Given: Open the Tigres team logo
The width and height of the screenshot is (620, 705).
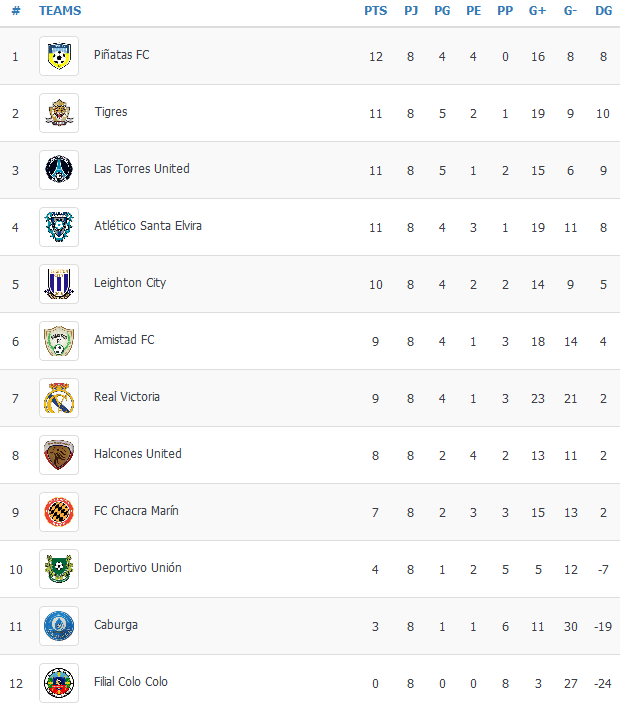Looking at the screenshot, I should [x=59, y=113].
